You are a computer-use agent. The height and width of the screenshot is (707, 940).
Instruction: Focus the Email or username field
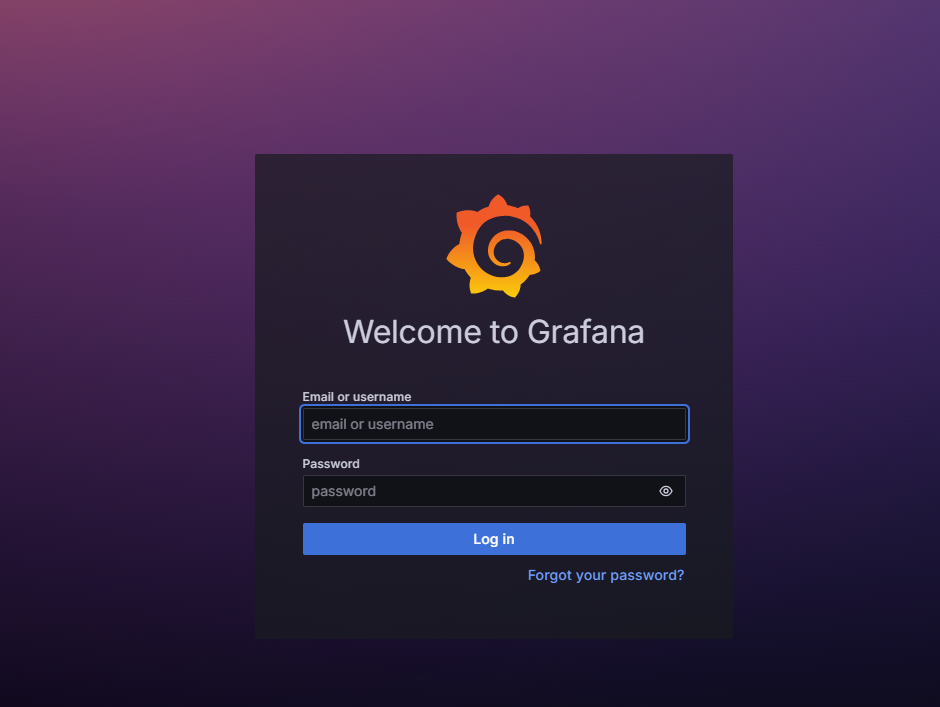tap(494, 424)
